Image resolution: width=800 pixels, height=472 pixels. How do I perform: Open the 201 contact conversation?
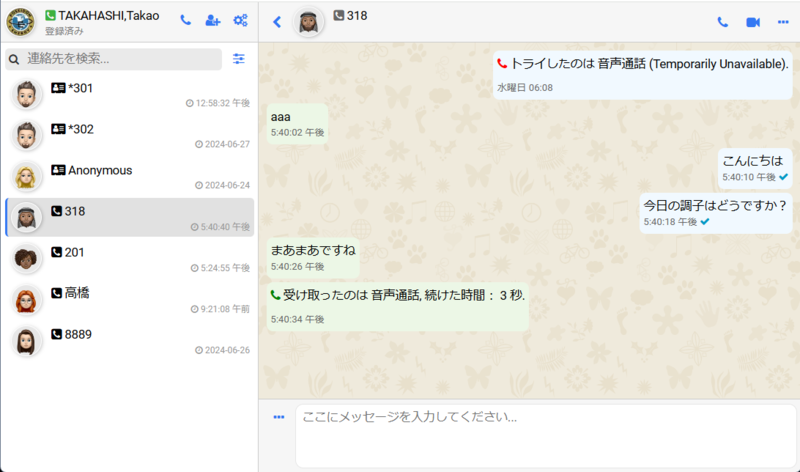[x=130, y=259]
